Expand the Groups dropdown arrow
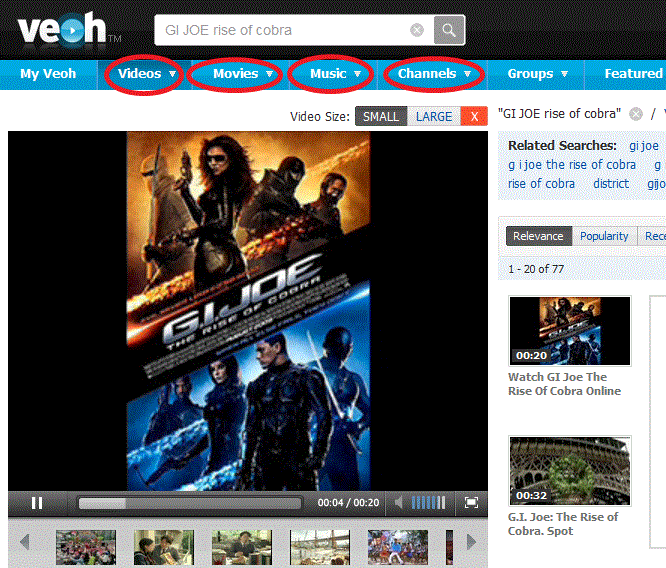The height and width of the screenshot is (568, 666). click(564, 74)
